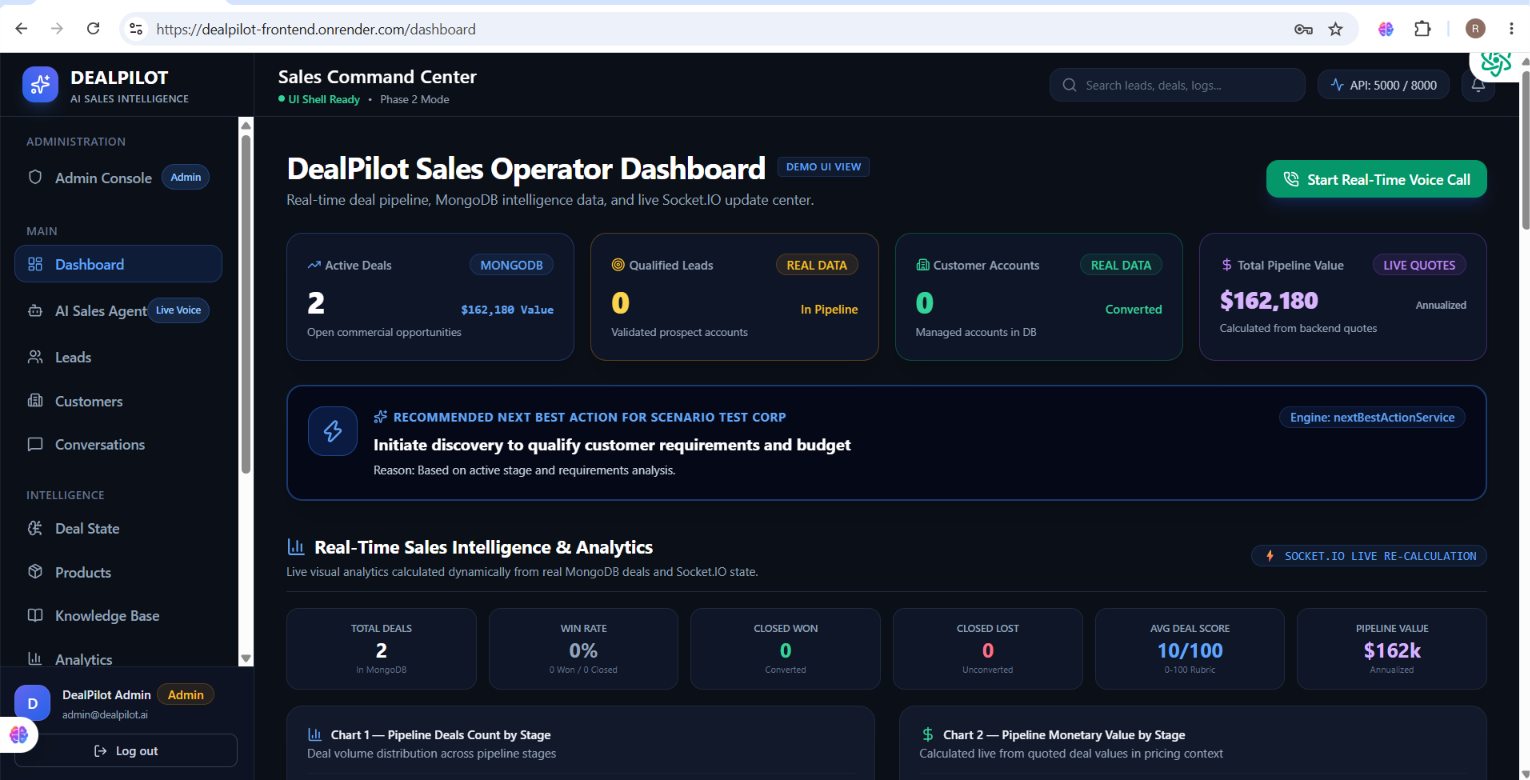Click the Deal State brain icon

pos(35,528)
